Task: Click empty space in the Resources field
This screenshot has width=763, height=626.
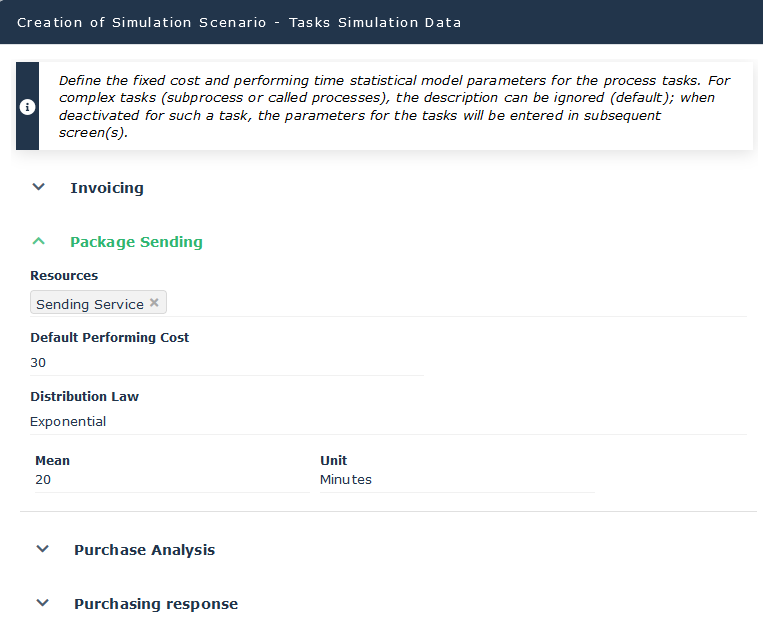Action: click(x=450, y=303)
